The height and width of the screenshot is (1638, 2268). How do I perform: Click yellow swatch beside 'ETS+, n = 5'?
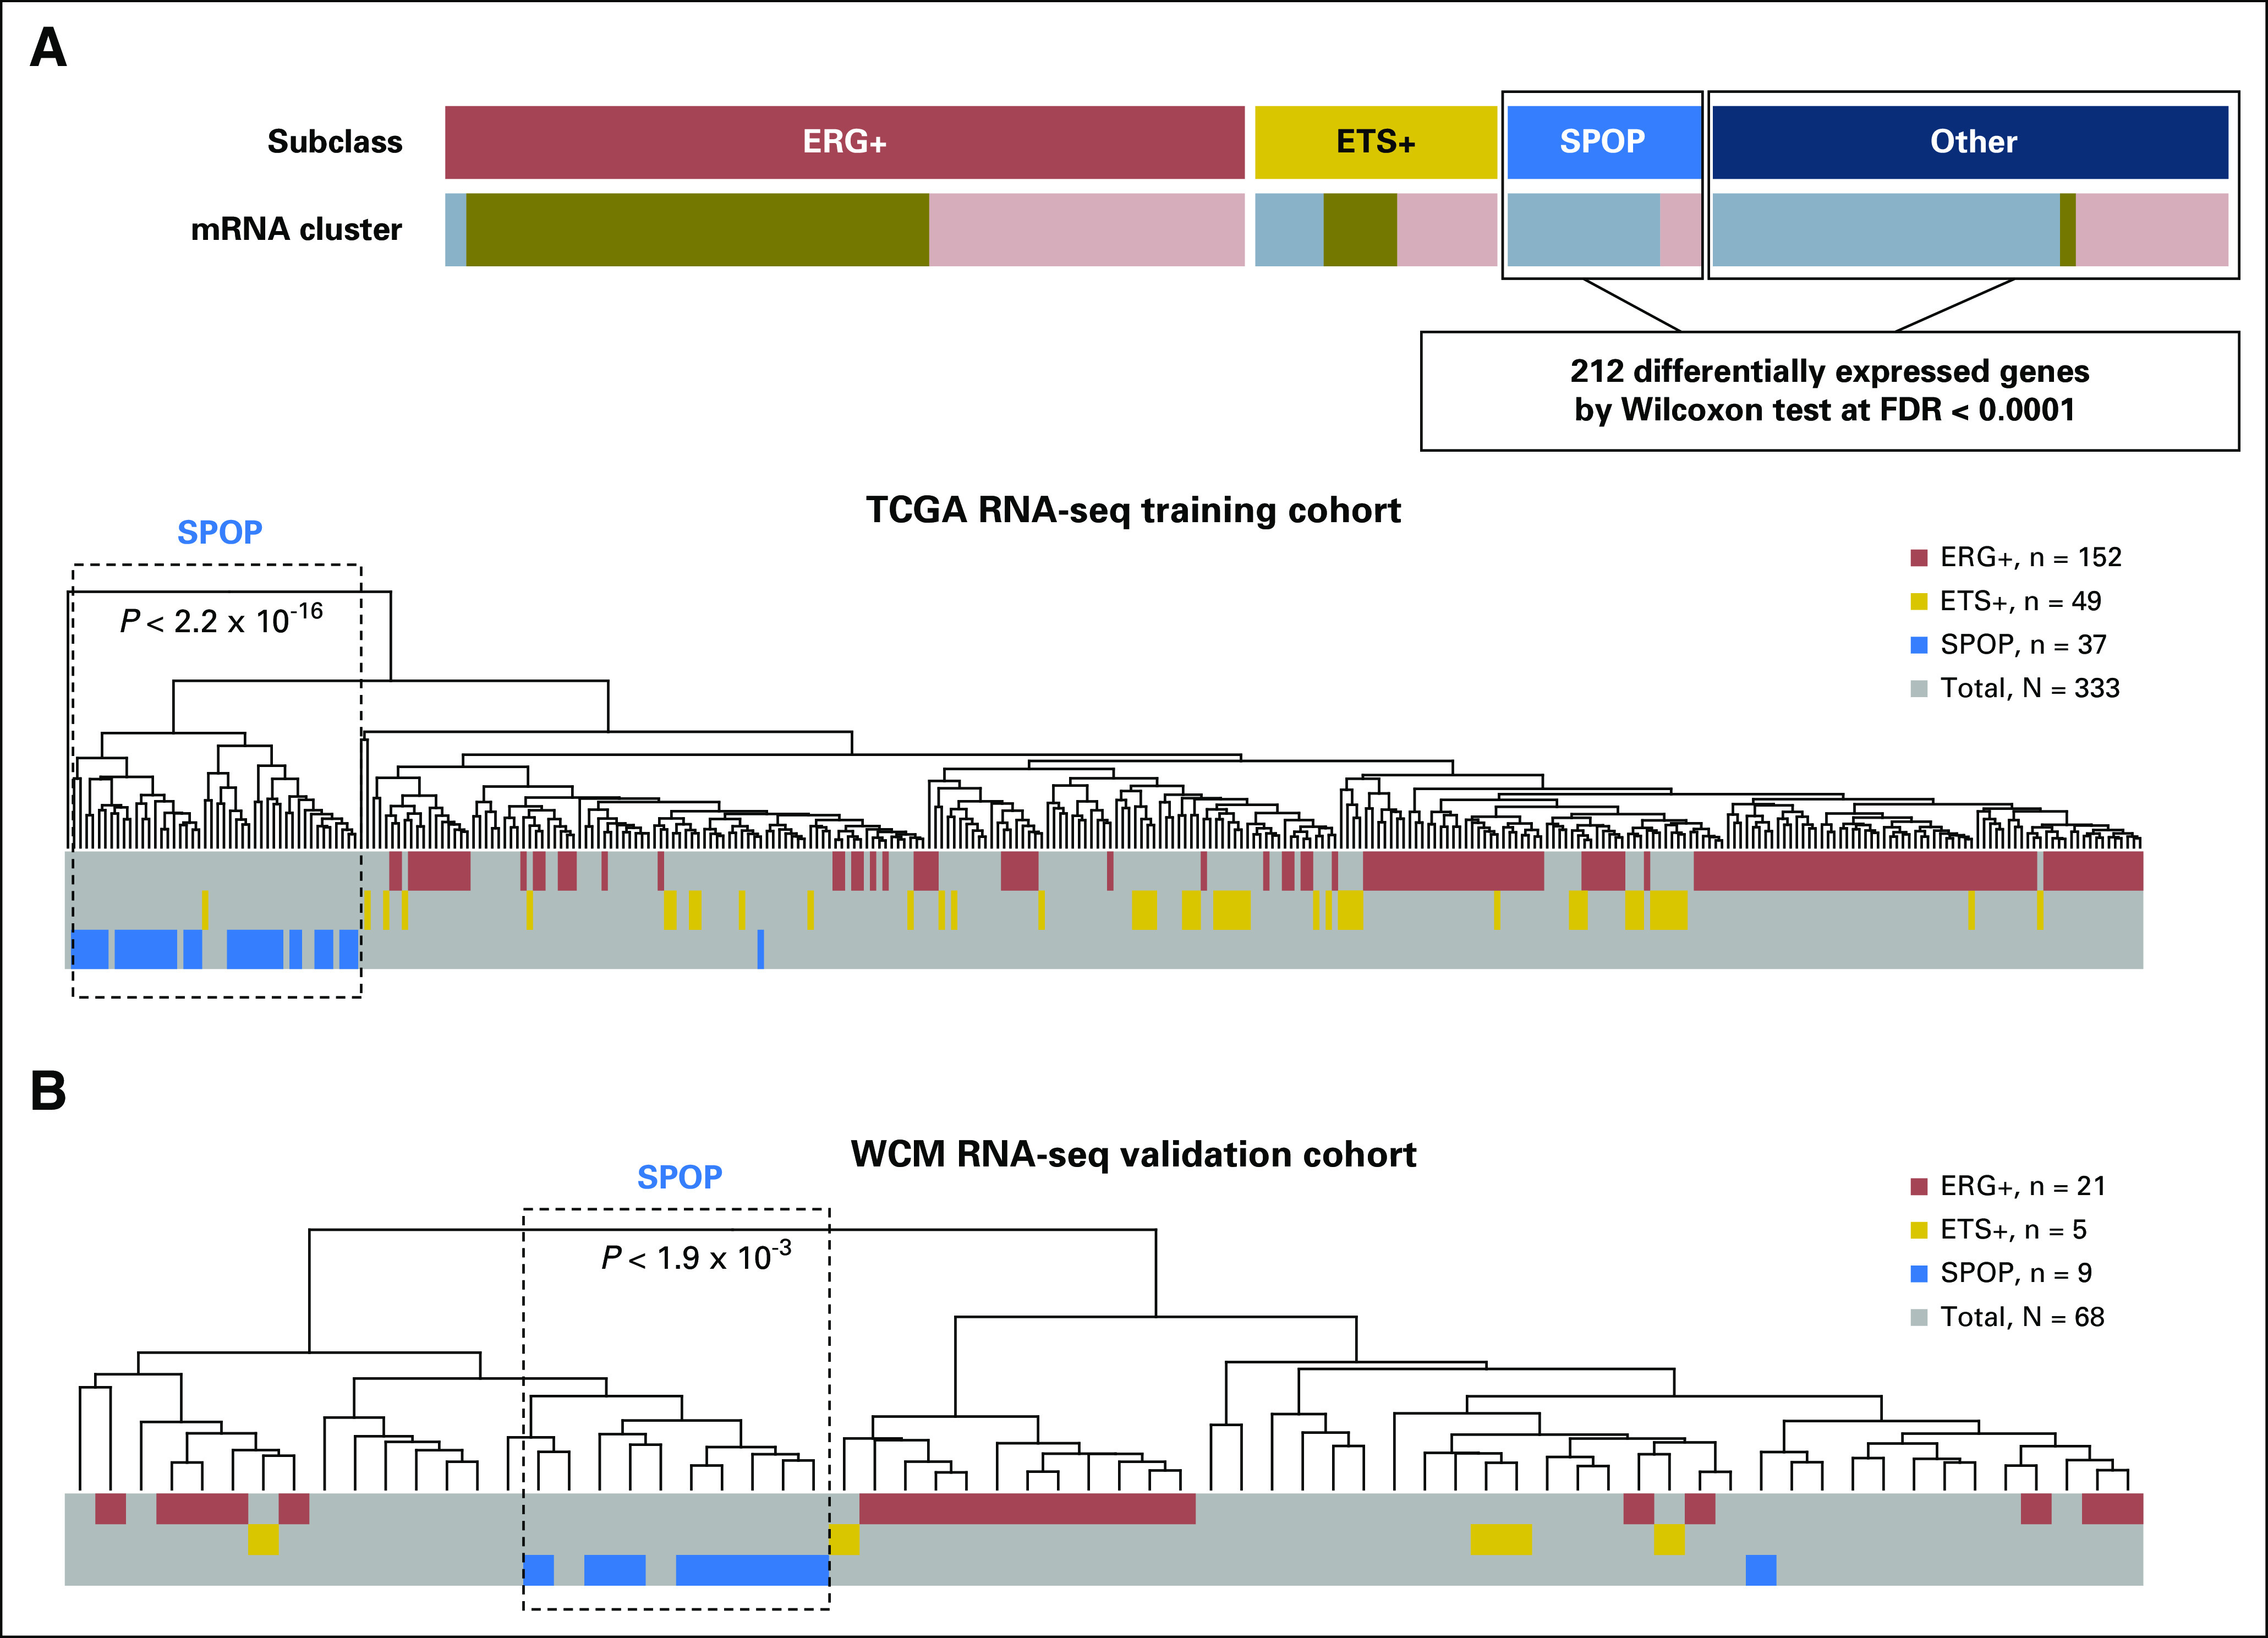[1919, 1229]
